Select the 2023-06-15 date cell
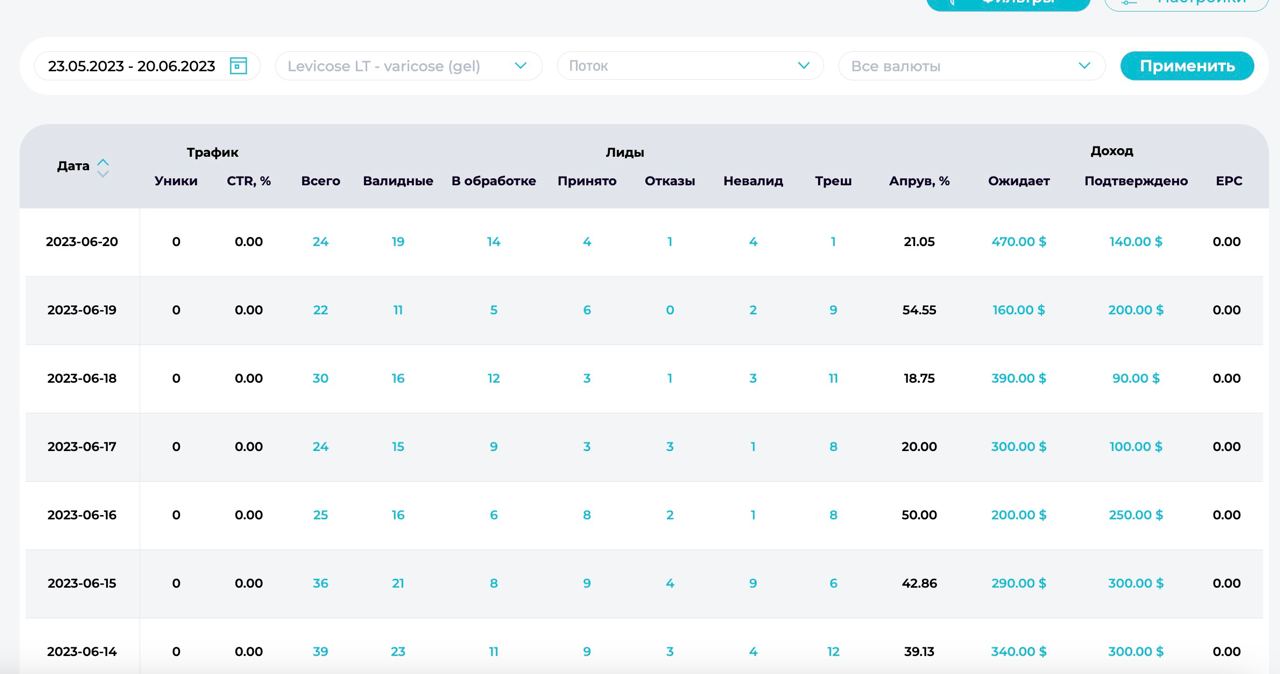1280x674 pixels. (82, 583)
